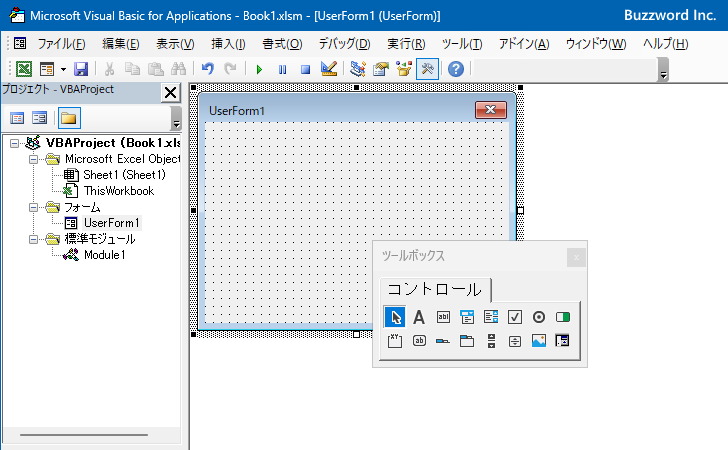This screenshot has height=450, width=728.
Task: Open the アドイン(A) menu
Action: click(x=524, y=44)
